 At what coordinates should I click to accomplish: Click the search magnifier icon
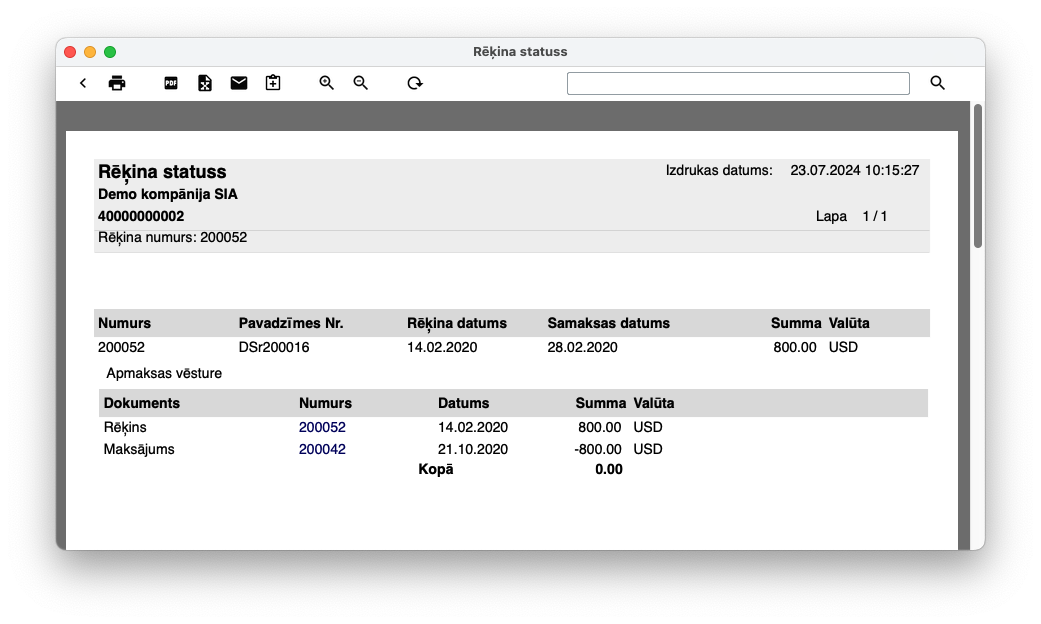[937, 83]
